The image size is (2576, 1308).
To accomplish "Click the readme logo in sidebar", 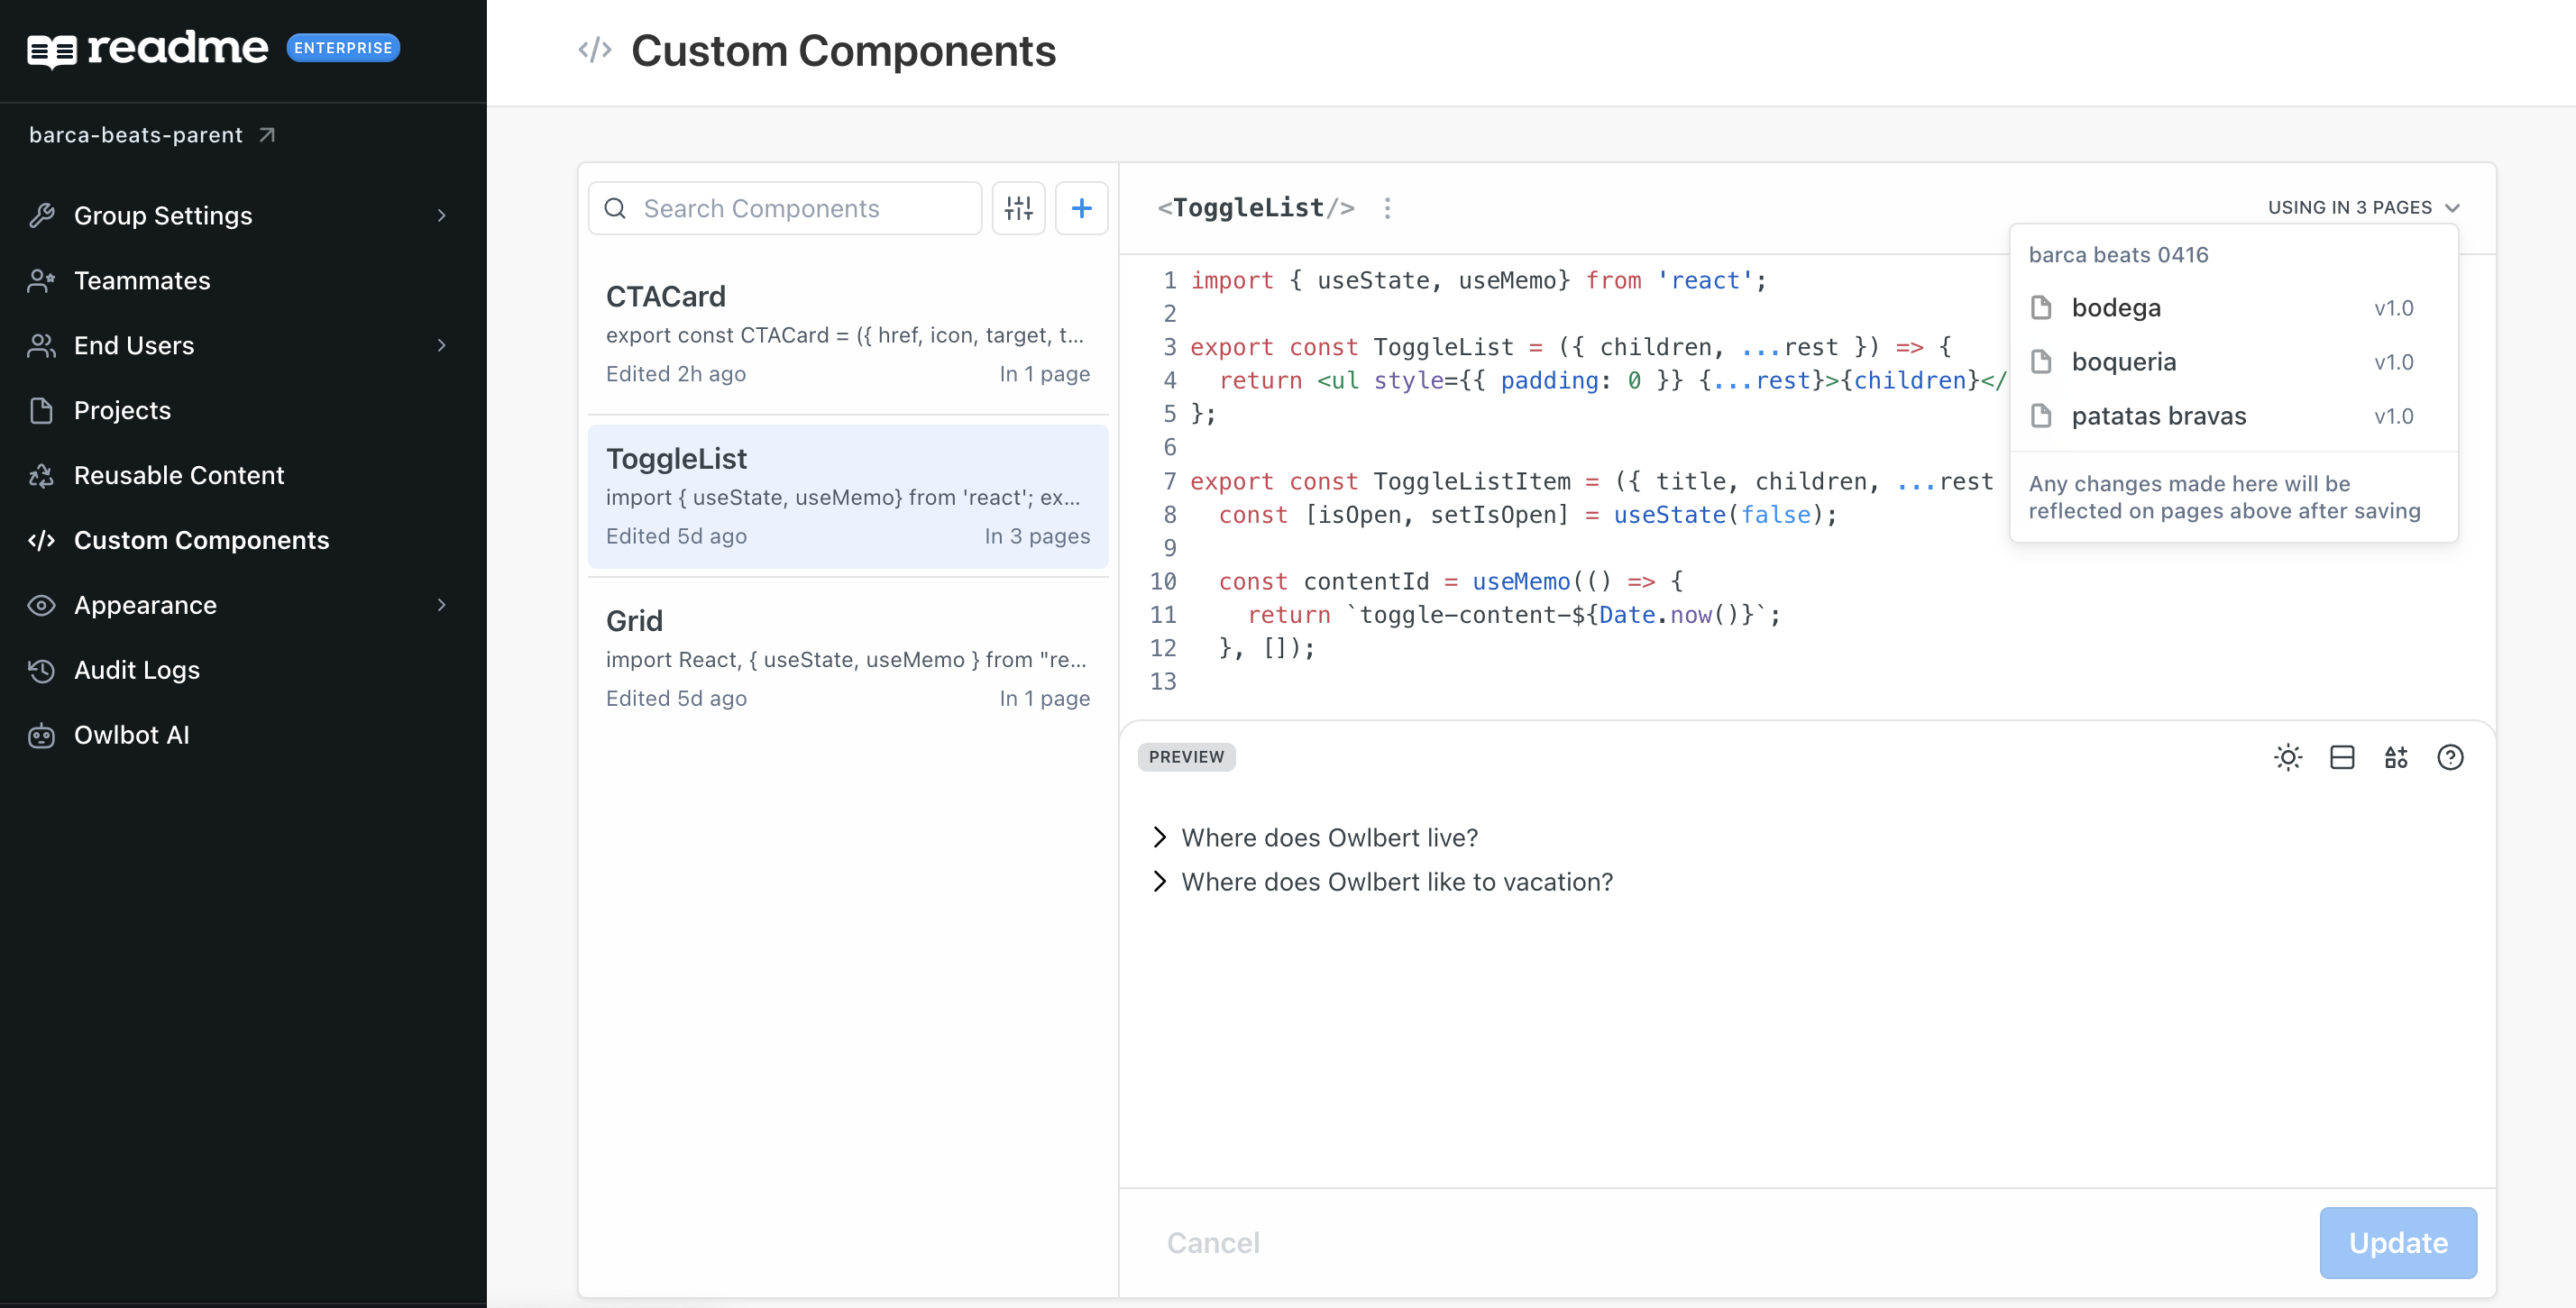I will point(148,48).
